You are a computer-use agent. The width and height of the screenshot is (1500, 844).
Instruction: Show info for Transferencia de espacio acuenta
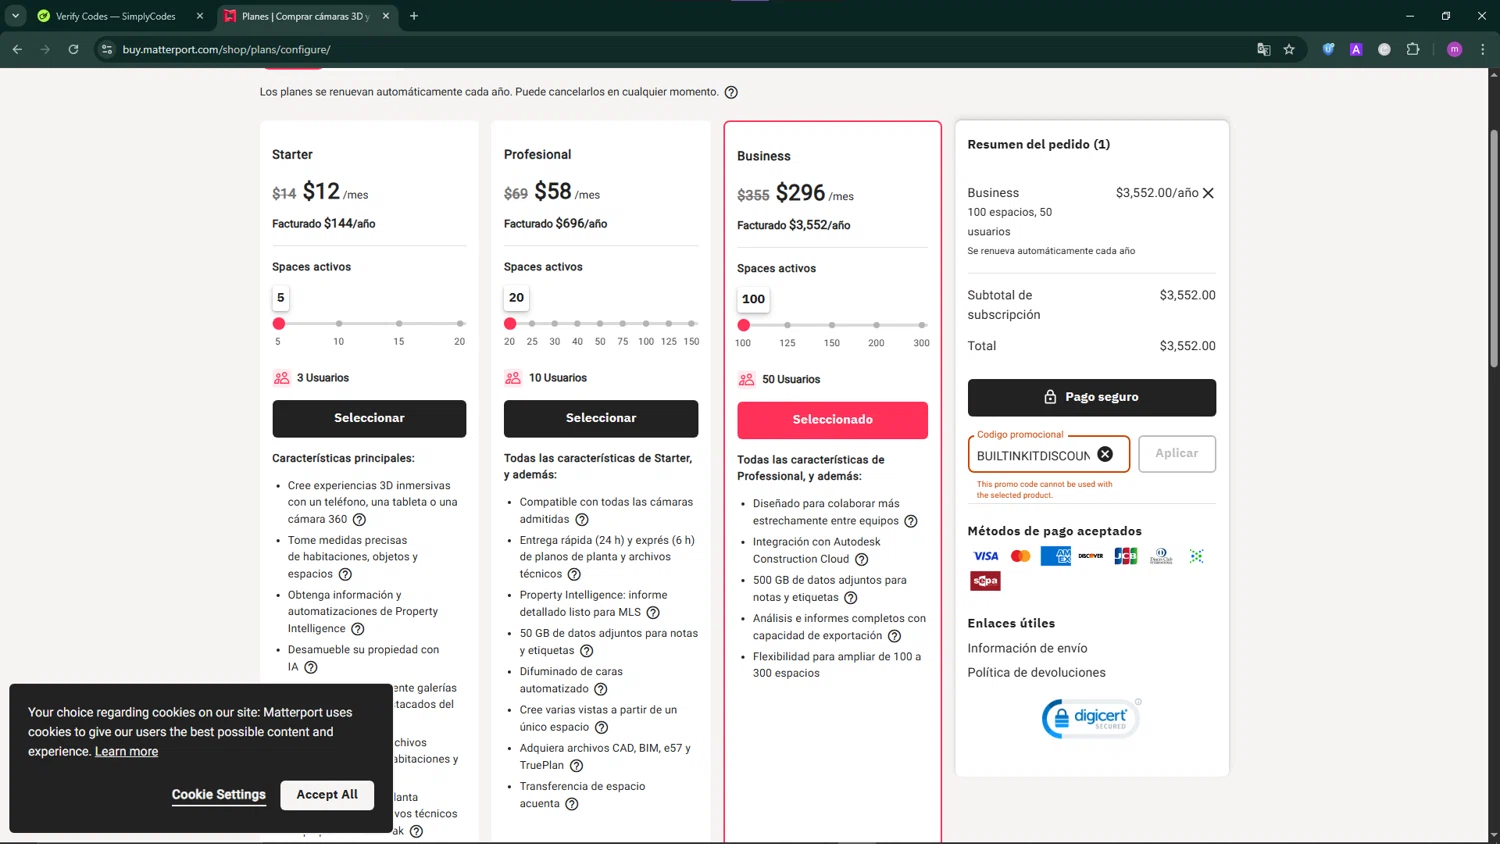point(572,804)
